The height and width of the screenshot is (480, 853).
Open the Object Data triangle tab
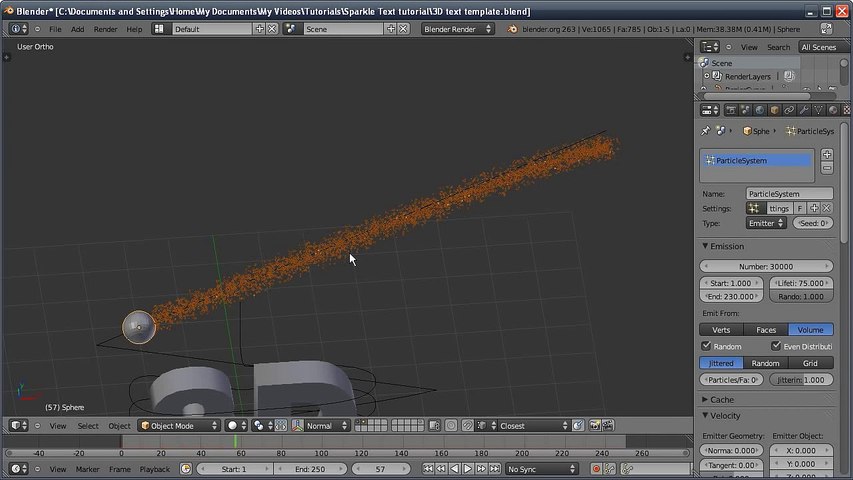click(x=819, y=110)
